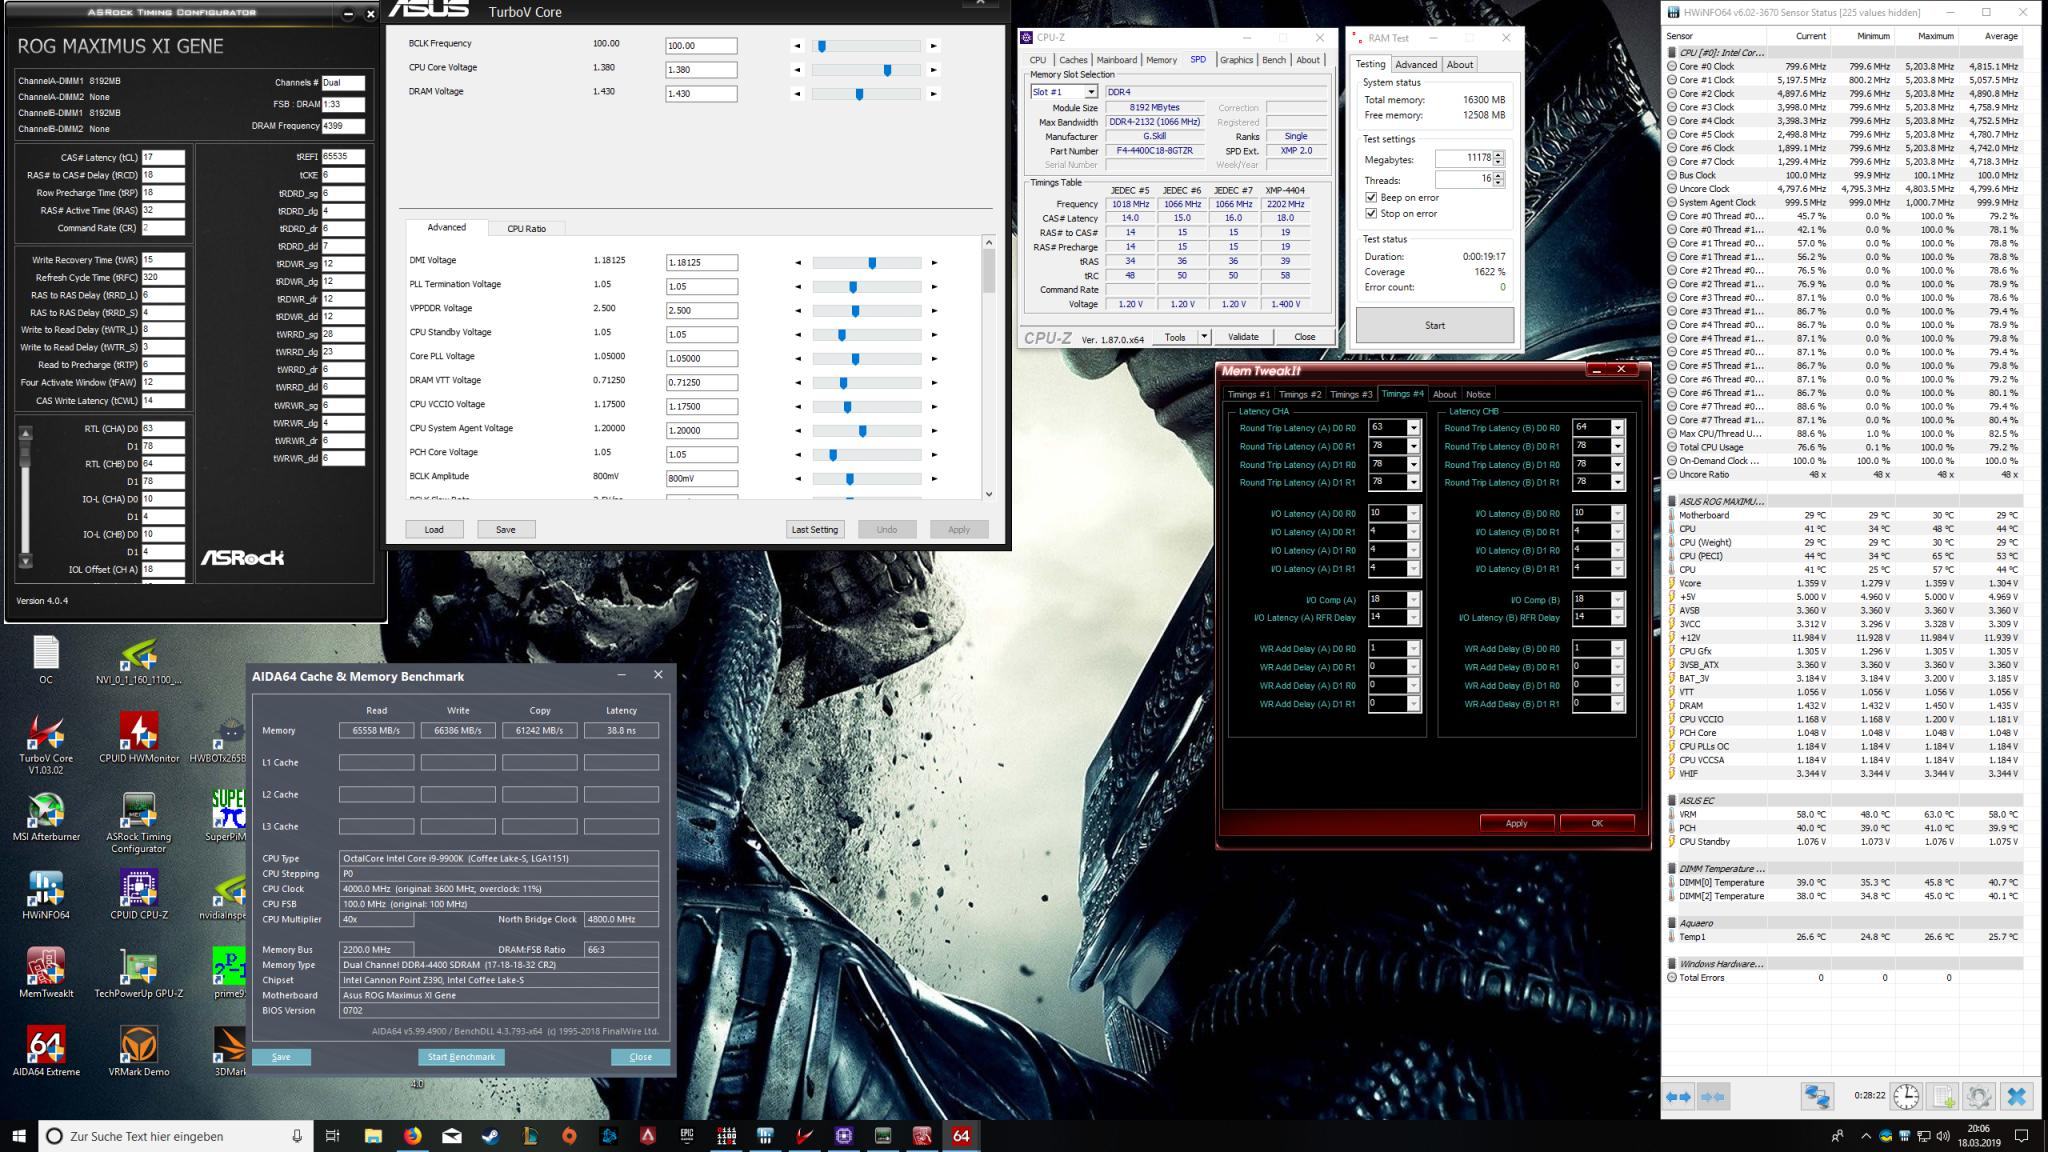Click Load button in TurboV Core
2048x1152 pixels.
(x=434, y=529)
